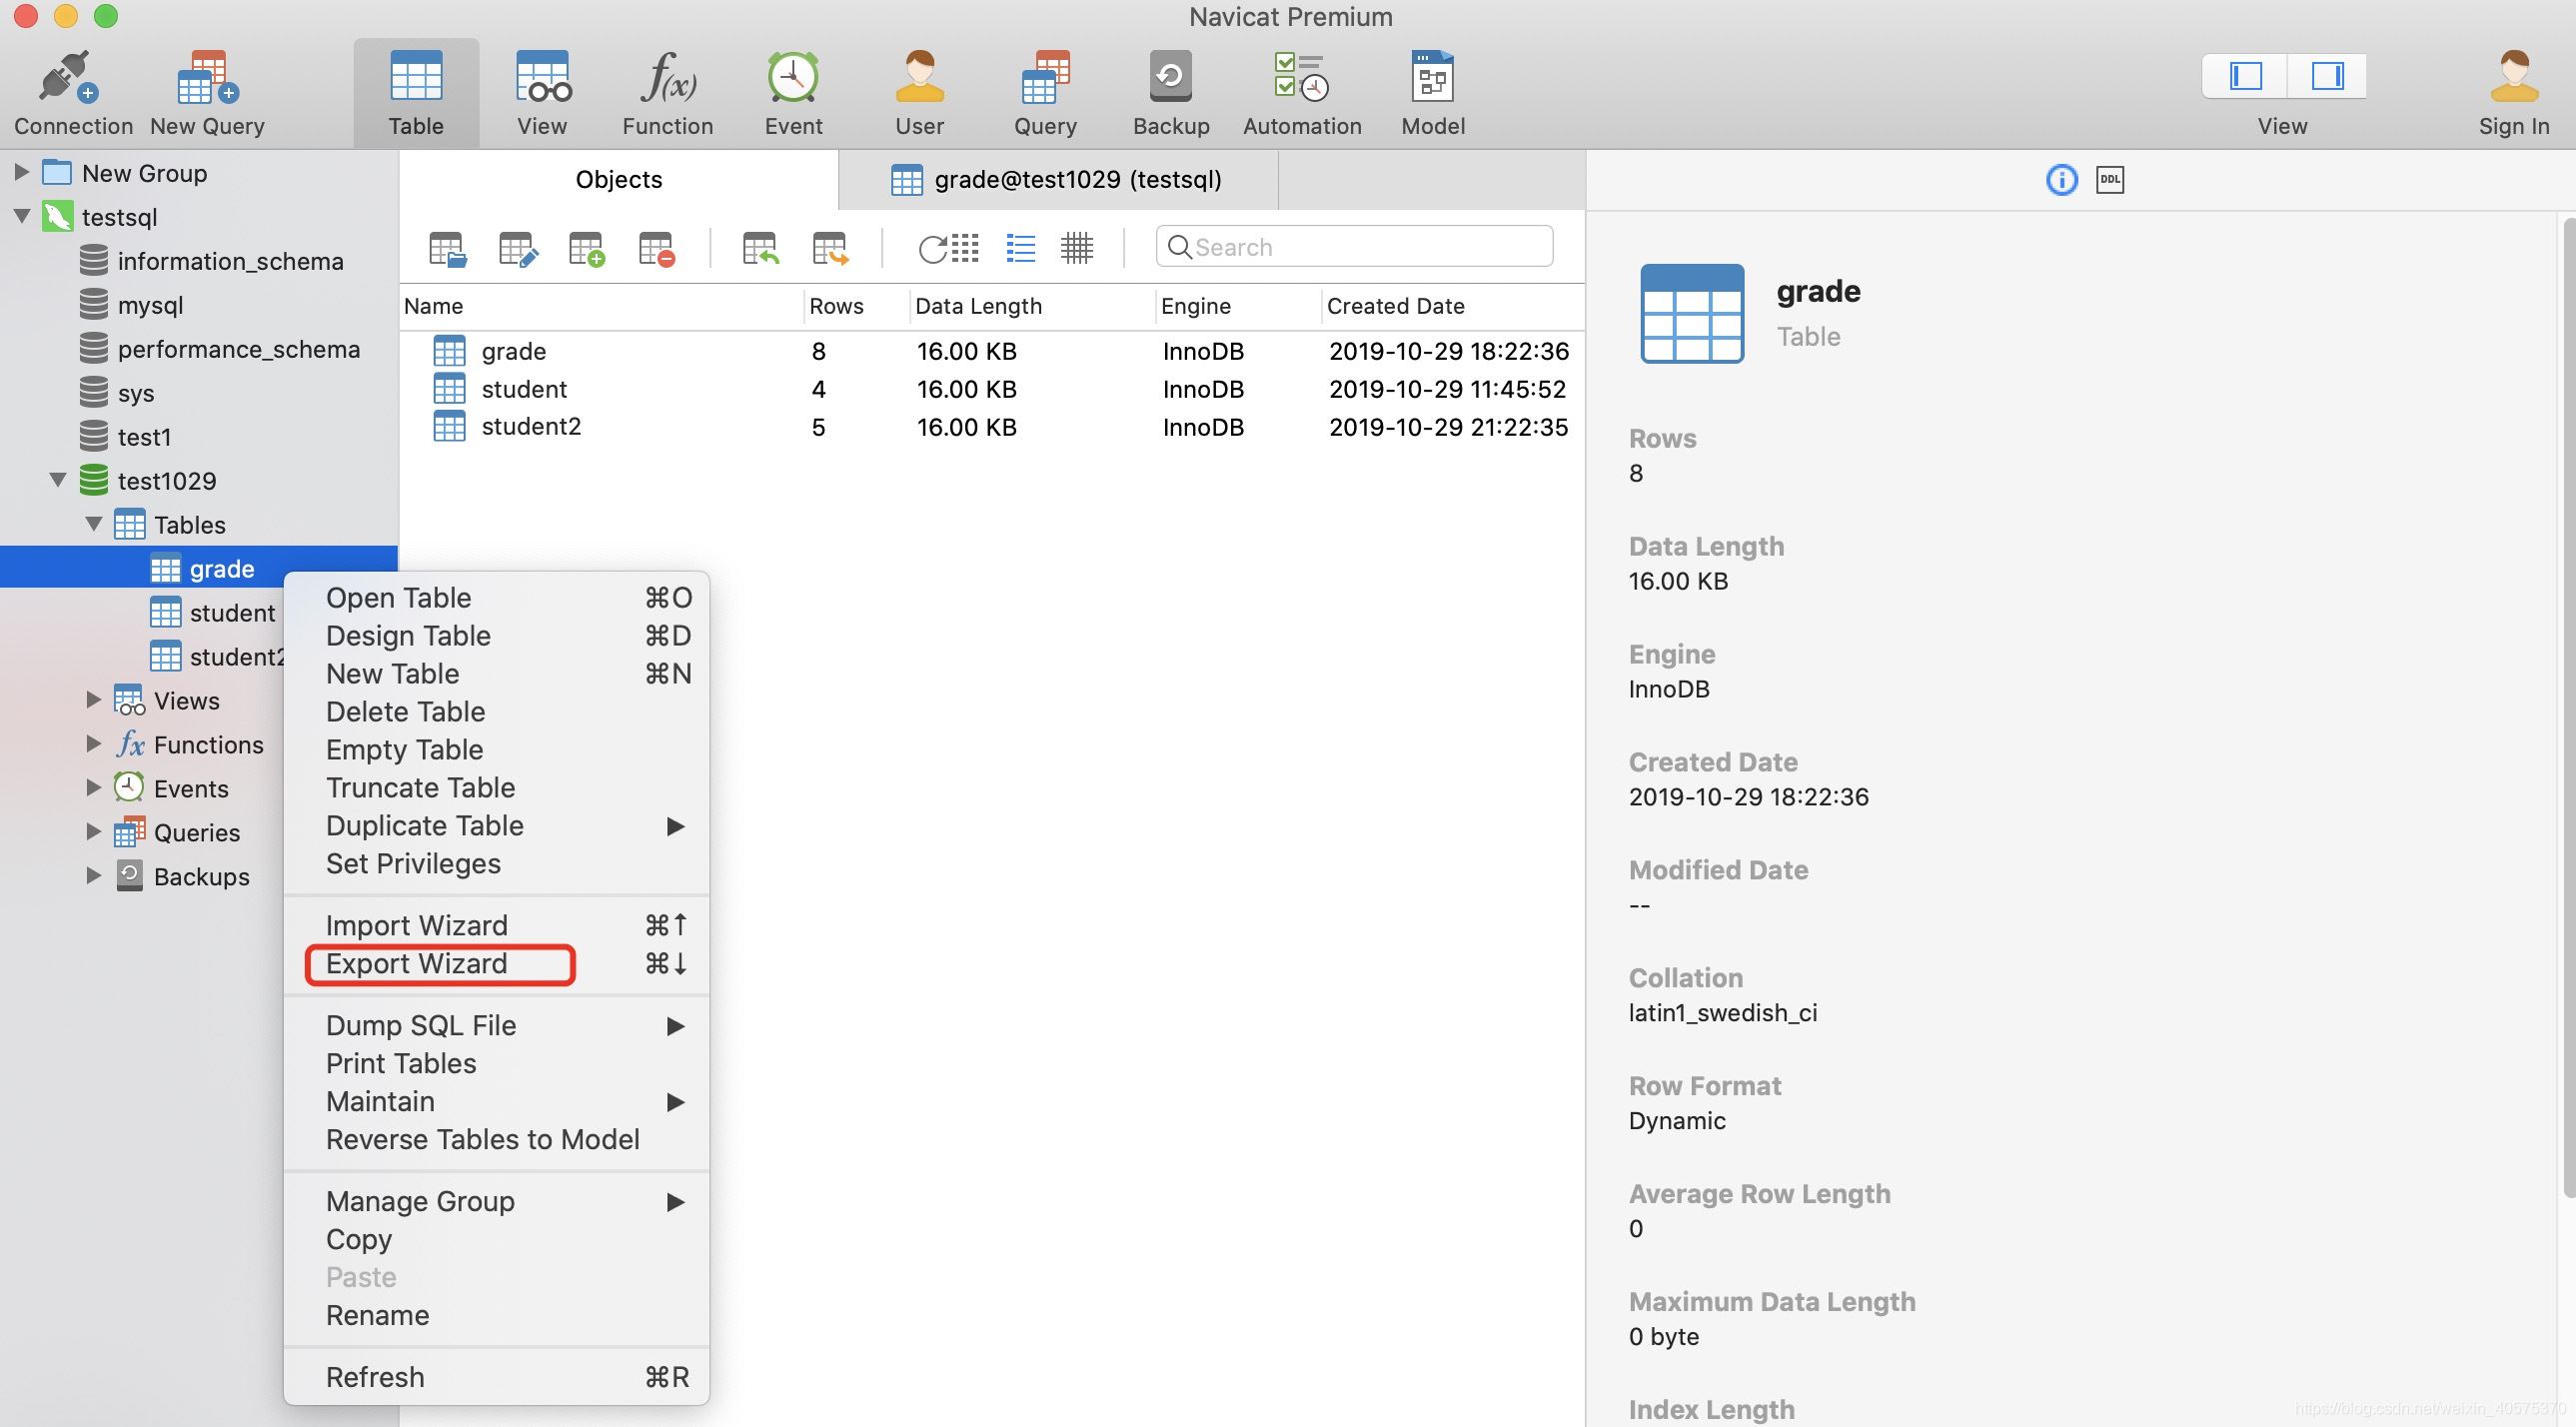Select Design Table in the context menu
Image resolution: width=2576 pixels, height=1427 pixels.
point(408,636)
